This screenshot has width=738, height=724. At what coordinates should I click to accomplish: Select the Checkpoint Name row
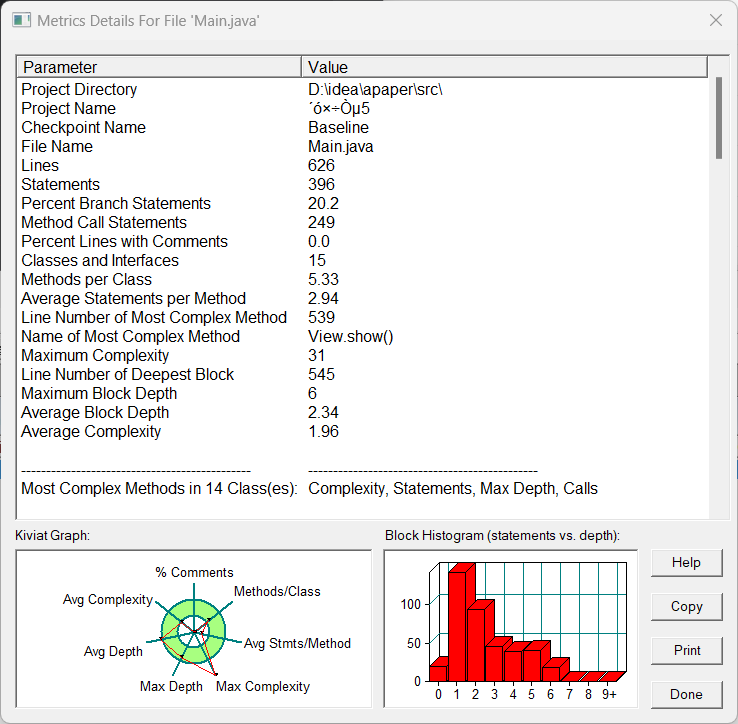(x=362, y=128)
